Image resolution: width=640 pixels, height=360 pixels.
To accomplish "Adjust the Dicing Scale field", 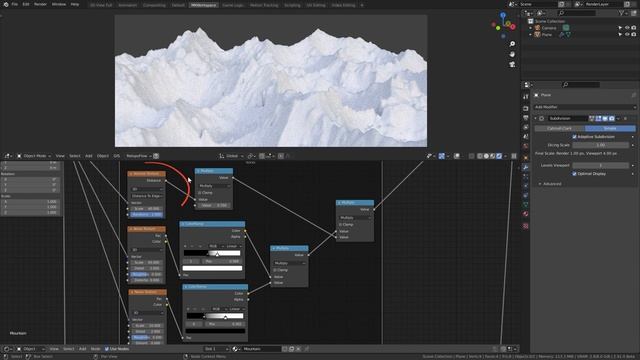I will pos(600,145).
